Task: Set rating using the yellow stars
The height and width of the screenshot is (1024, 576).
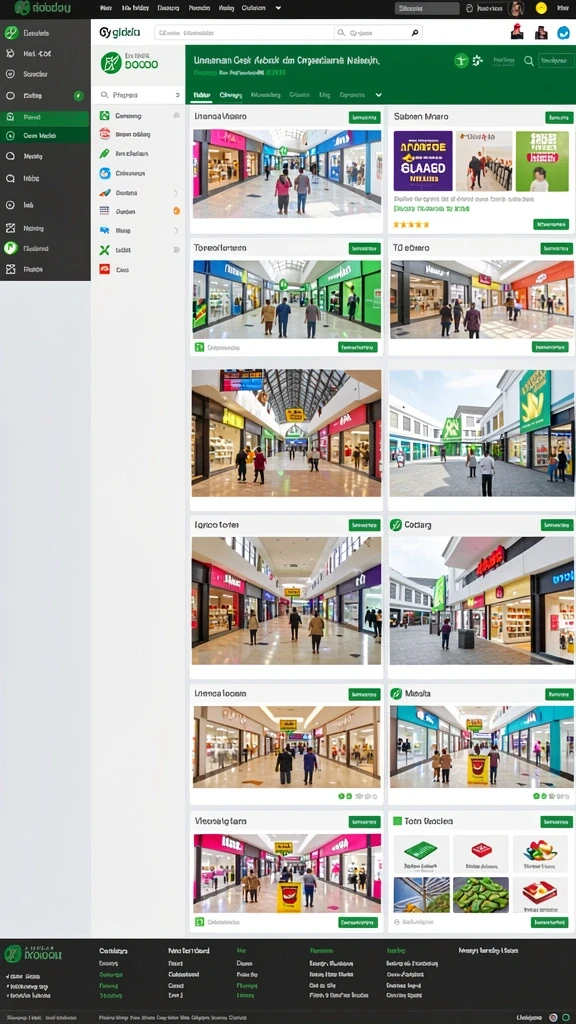Action: 411,225
